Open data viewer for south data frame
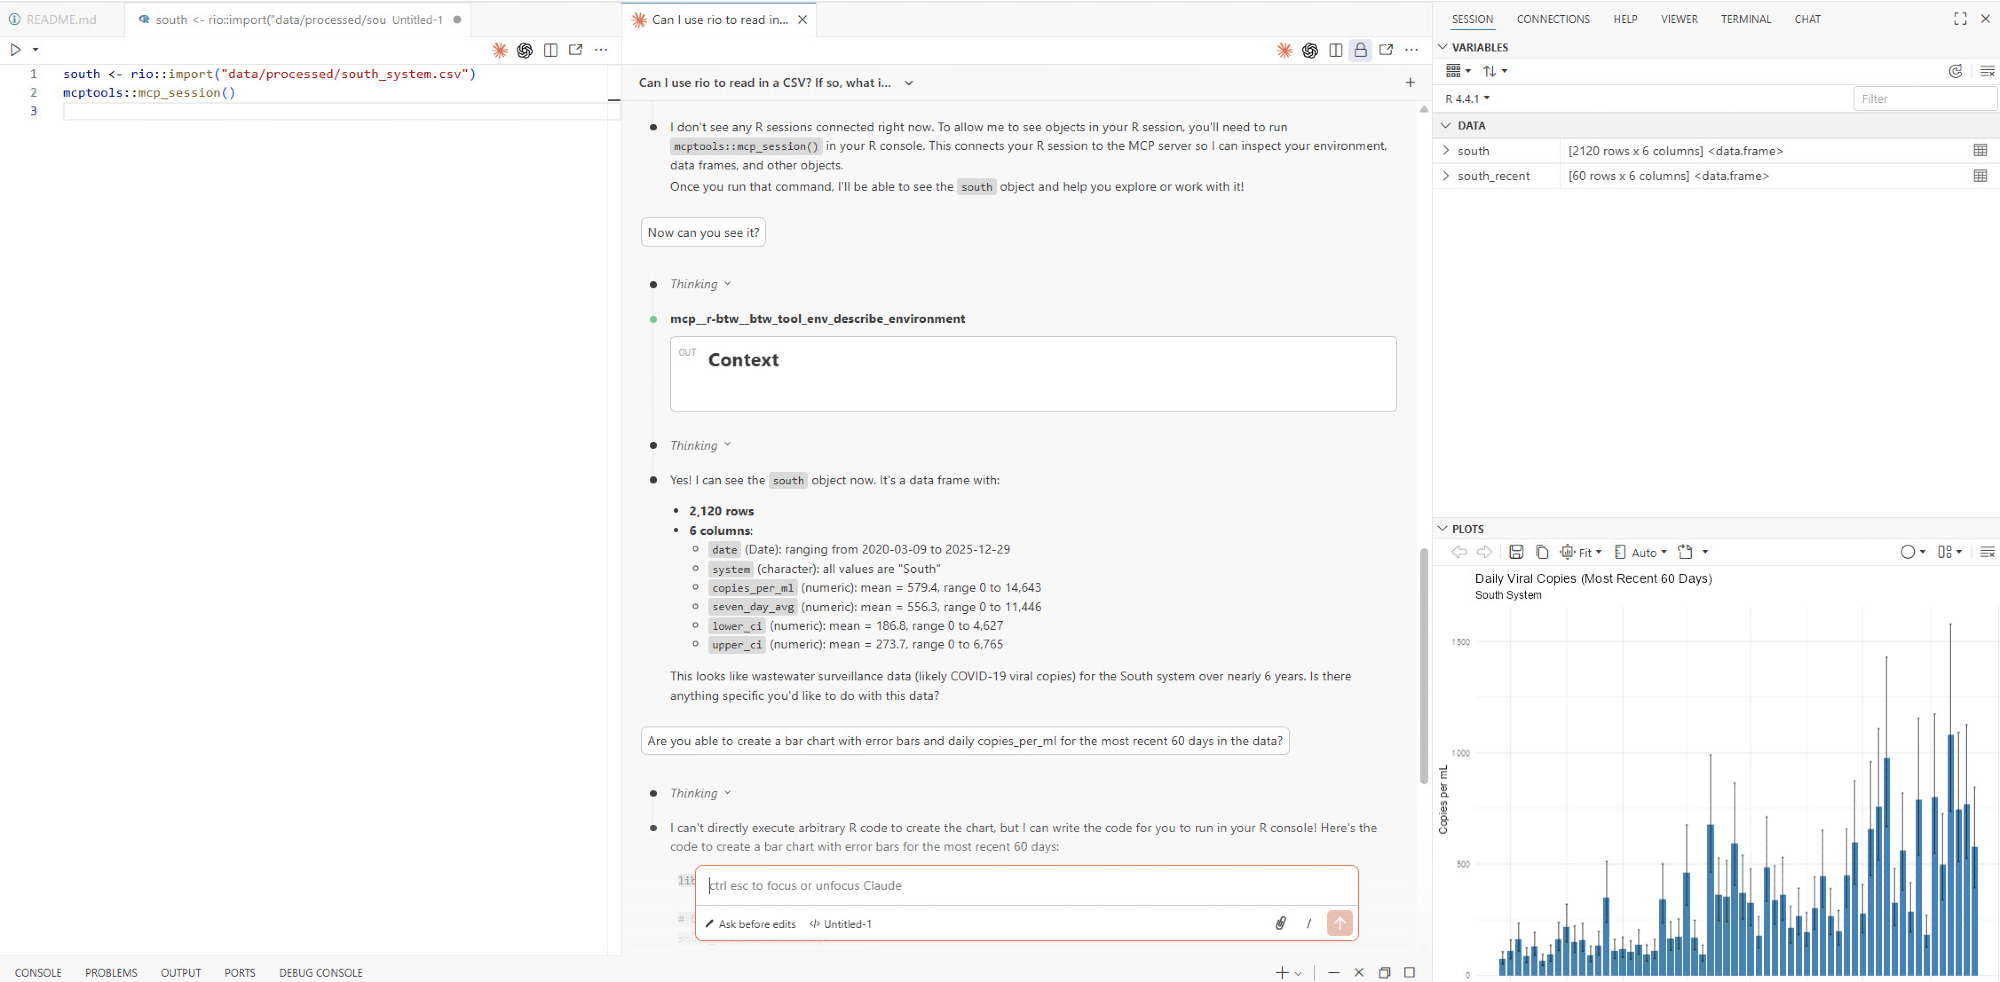 pyautogui.click(x=1980, y=151)
